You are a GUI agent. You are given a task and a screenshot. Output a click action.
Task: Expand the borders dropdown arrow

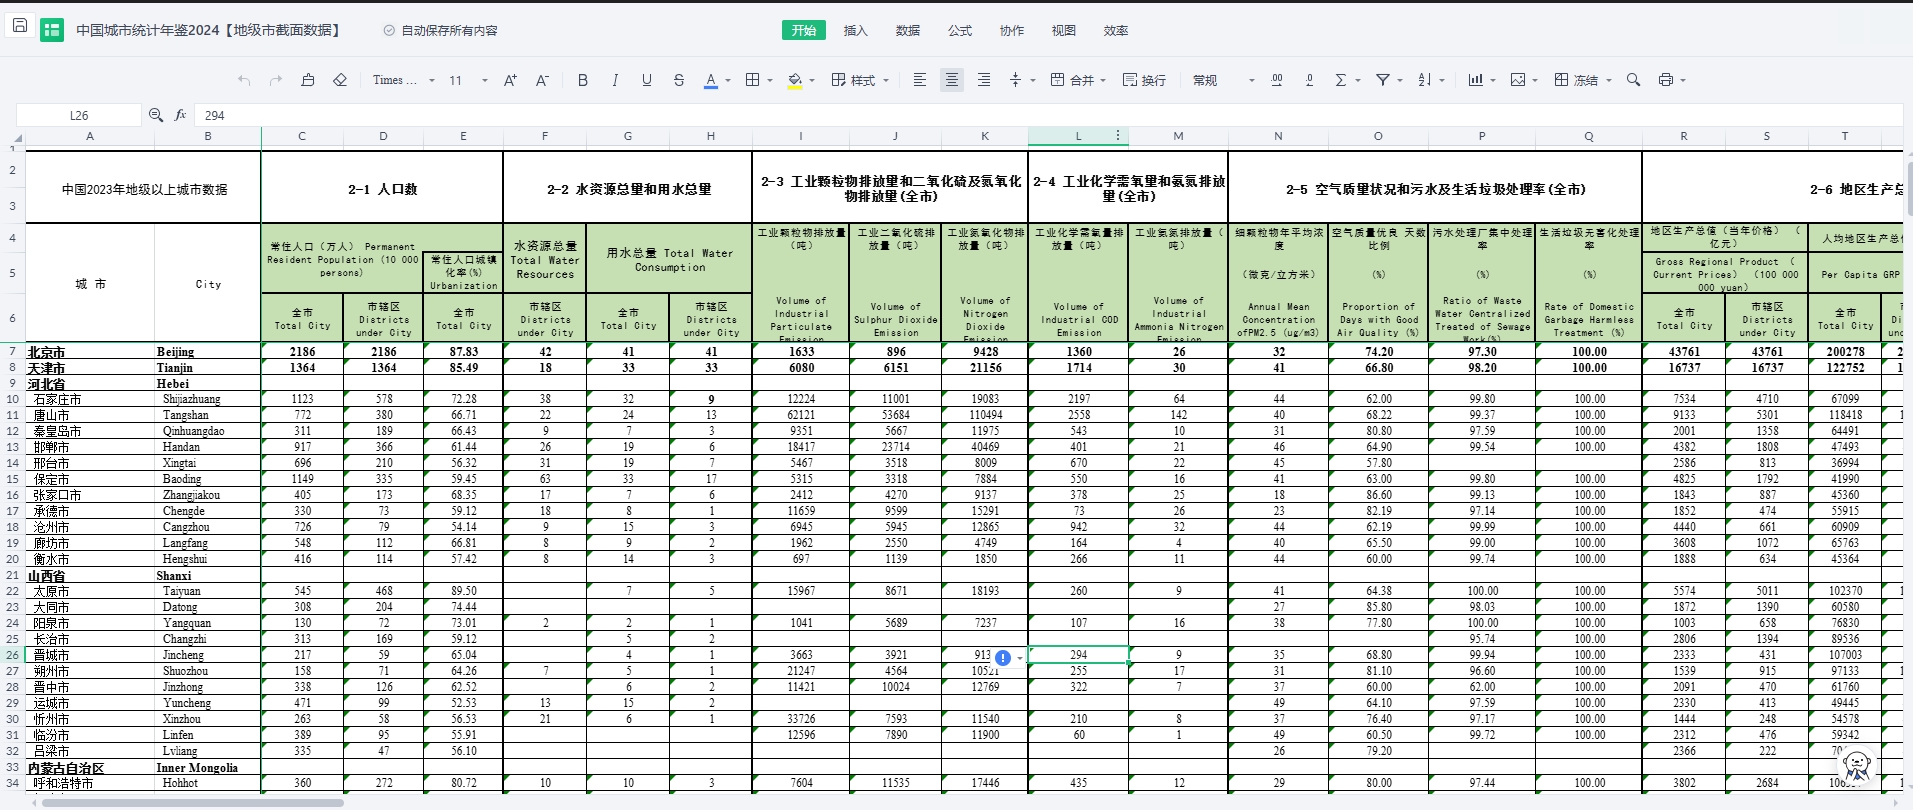(770, 81)
